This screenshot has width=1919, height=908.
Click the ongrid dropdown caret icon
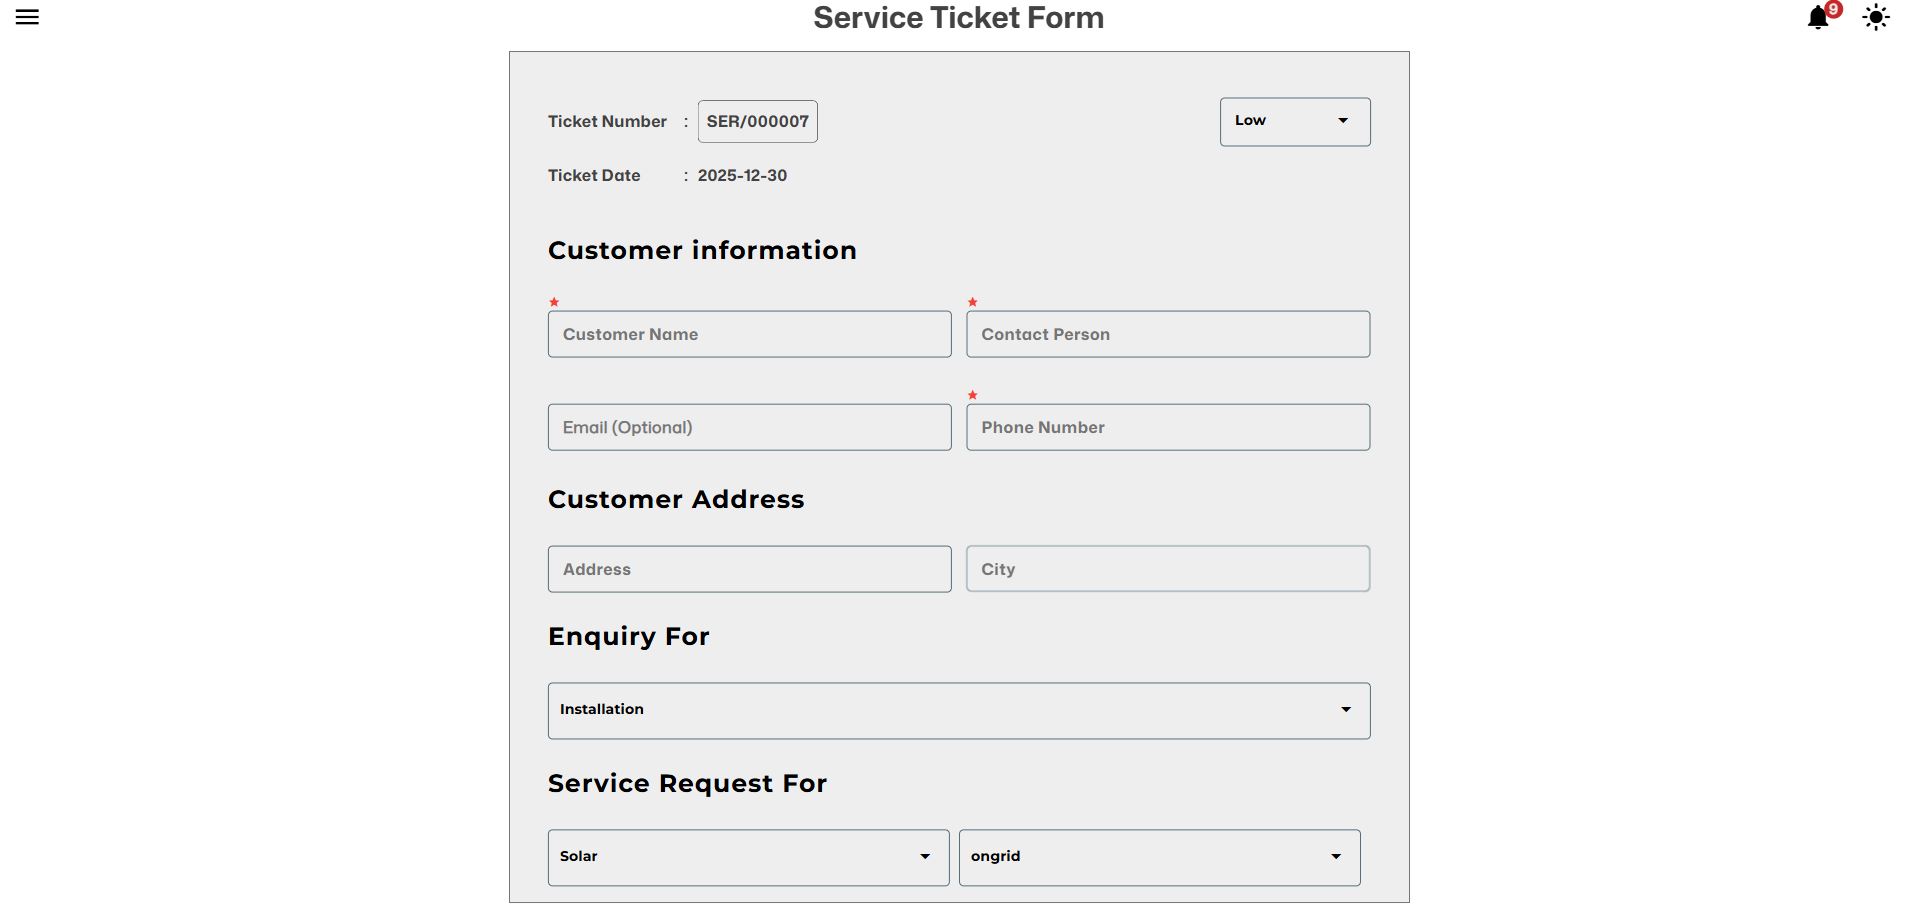click(1336, 857)
